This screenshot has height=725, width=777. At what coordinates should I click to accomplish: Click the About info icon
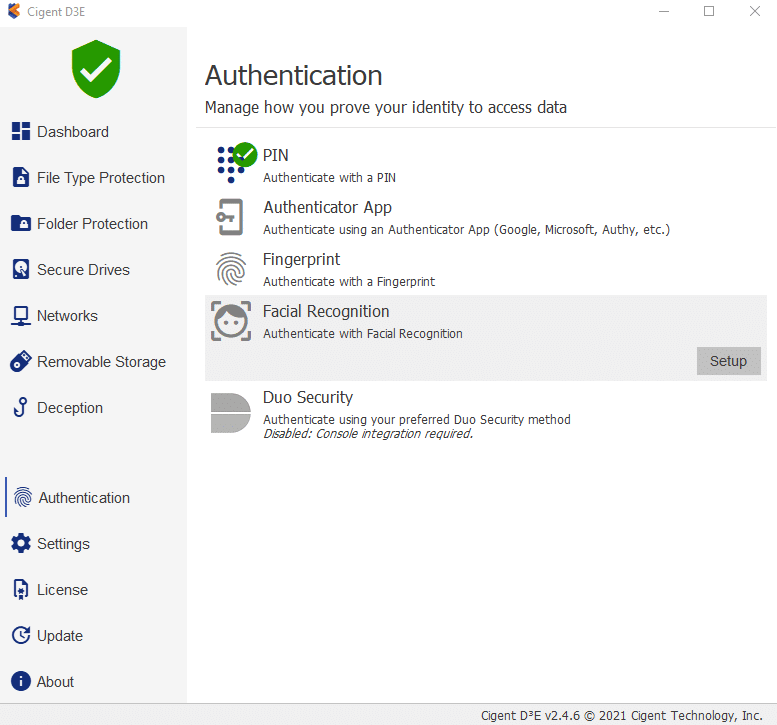tap(21, 681)
